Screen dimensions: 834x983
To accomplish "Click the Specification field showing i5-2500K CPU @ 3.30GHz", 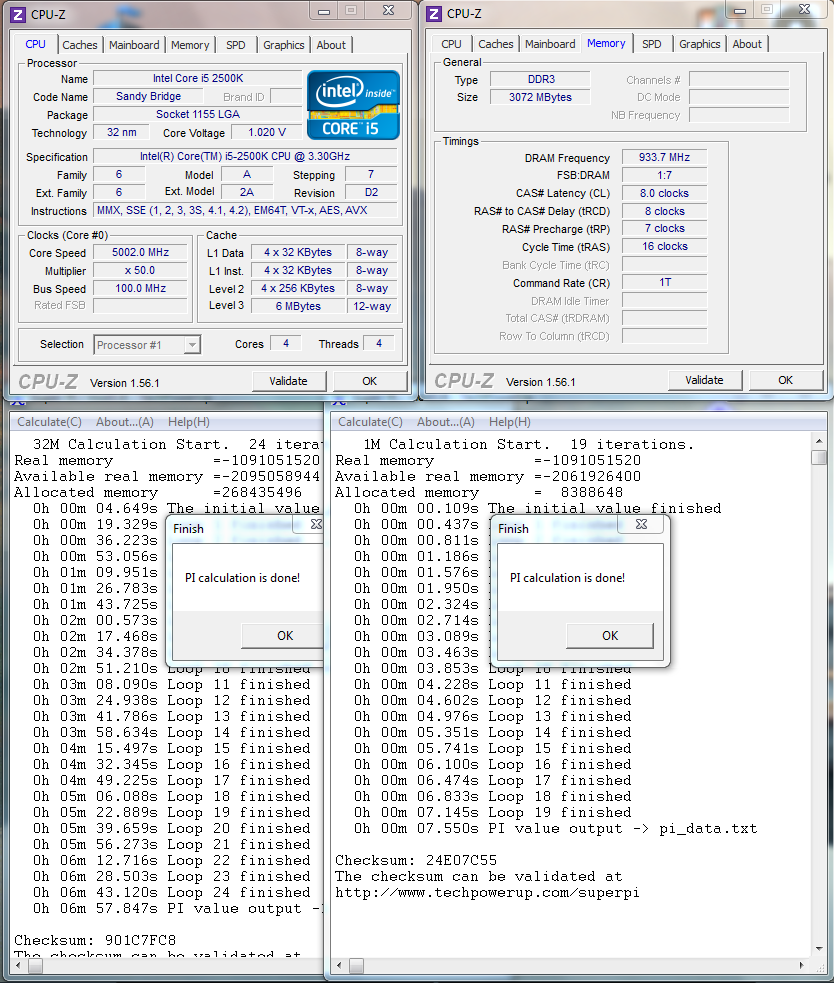I will coord(245,156).
